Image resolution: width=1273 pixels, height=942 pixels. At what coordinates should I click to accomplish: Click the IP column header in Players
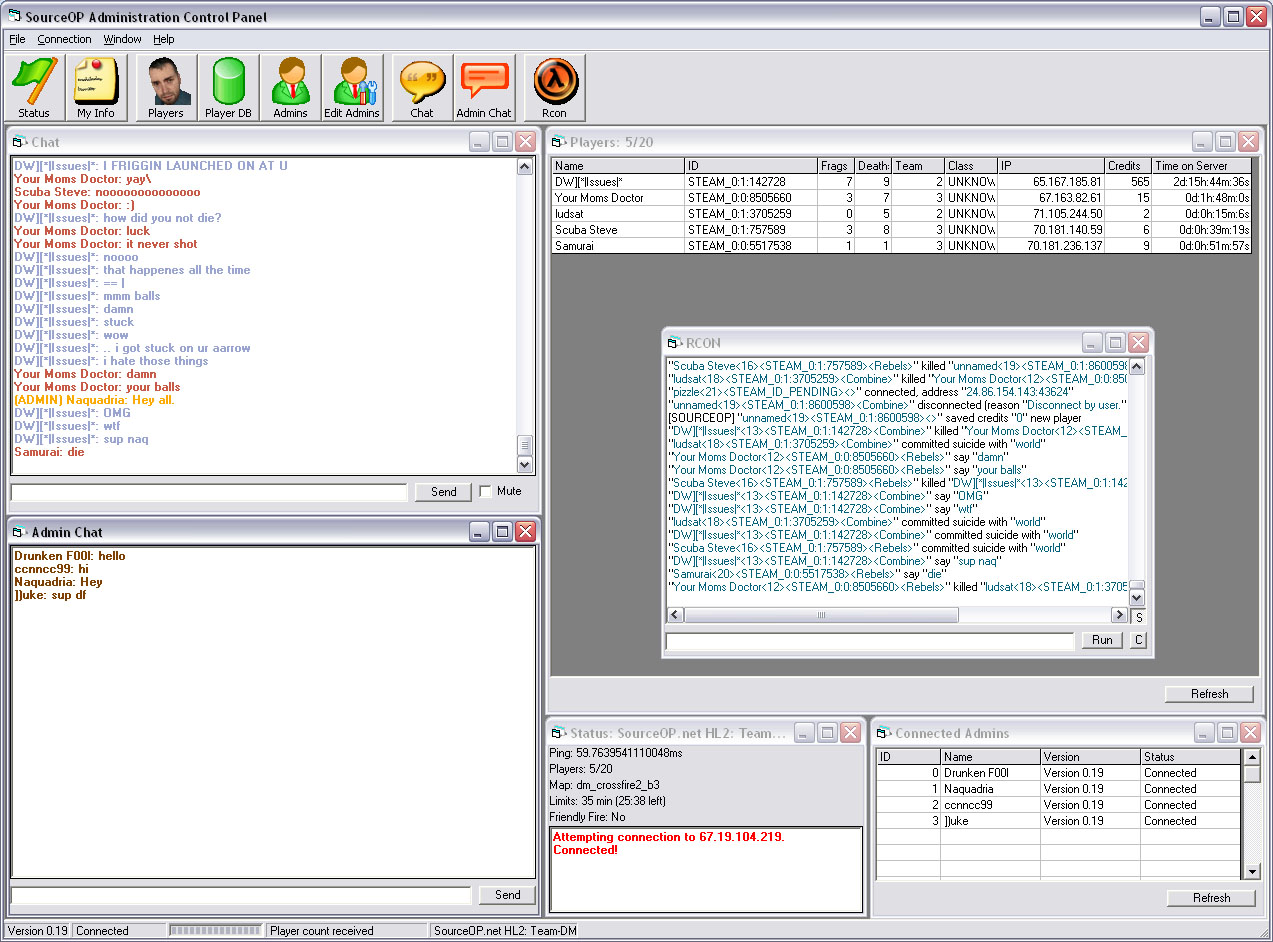[x=1051, y=166]
